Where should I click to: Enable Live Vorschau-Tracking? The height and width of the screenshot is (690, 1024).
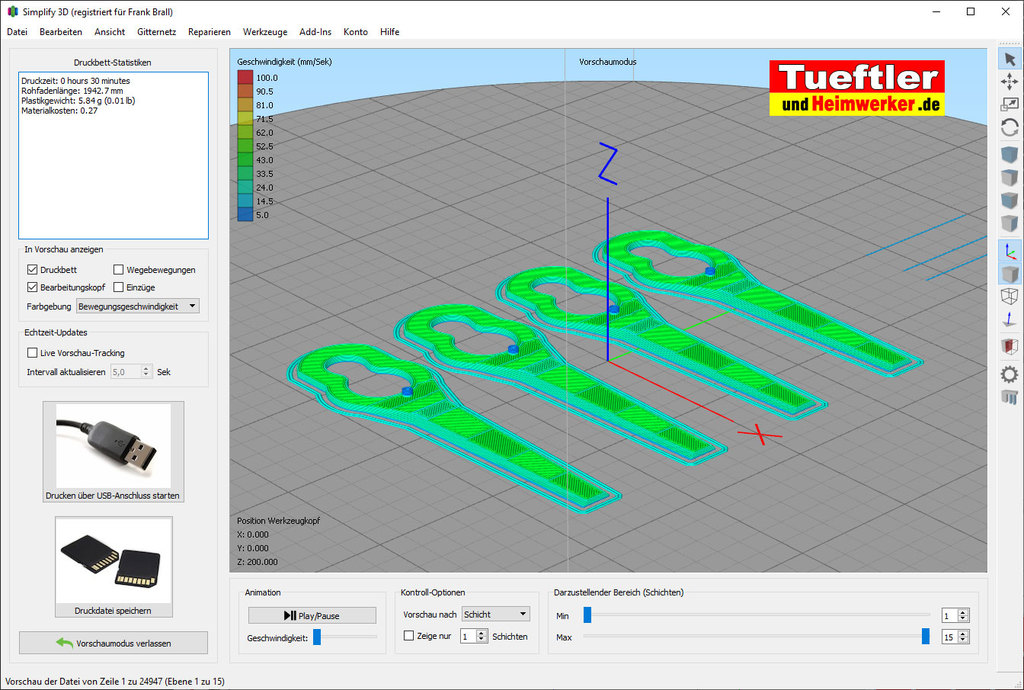pos(33,353)
